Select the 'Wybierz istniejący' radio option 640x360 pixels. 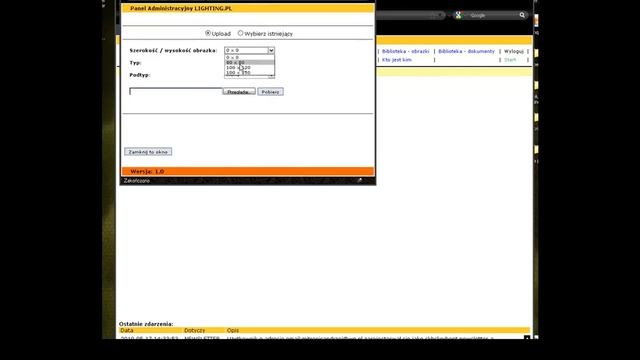[x=240, y=33]
